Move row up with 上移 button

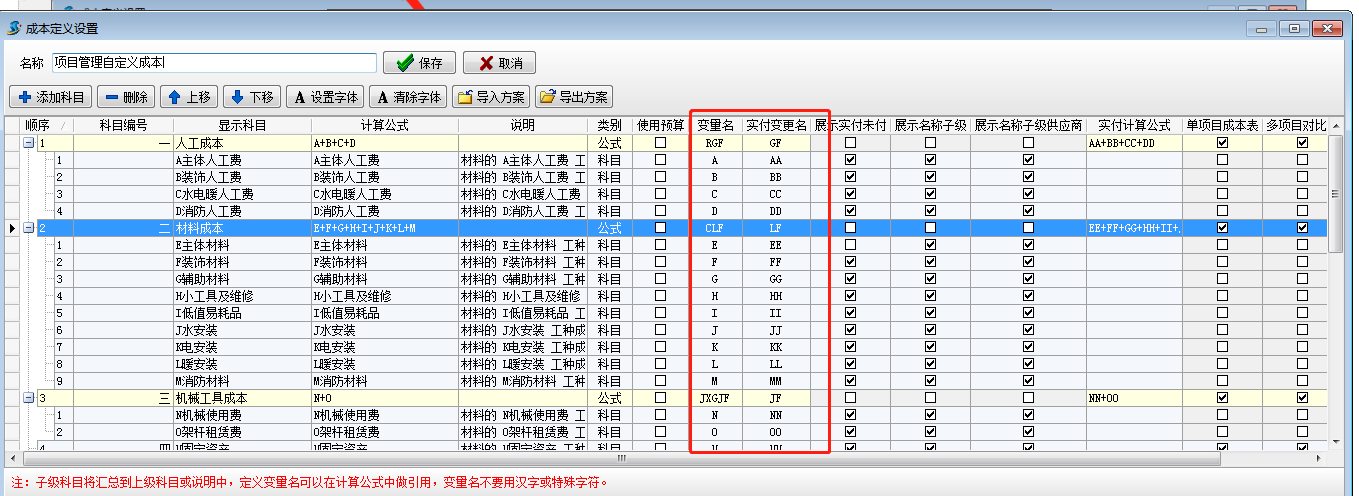pos(189,97)
